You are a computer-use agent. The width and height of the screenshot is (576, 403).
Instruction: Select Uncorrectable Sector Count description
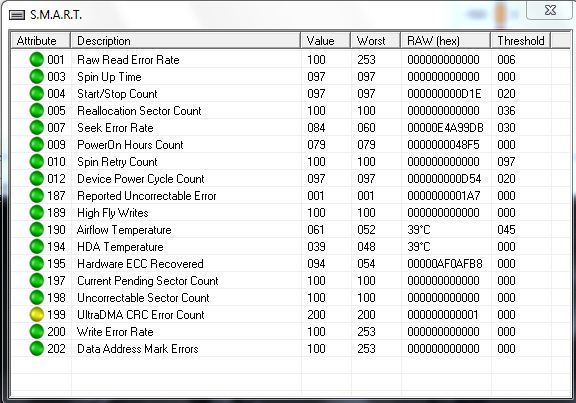coord(143,298)
